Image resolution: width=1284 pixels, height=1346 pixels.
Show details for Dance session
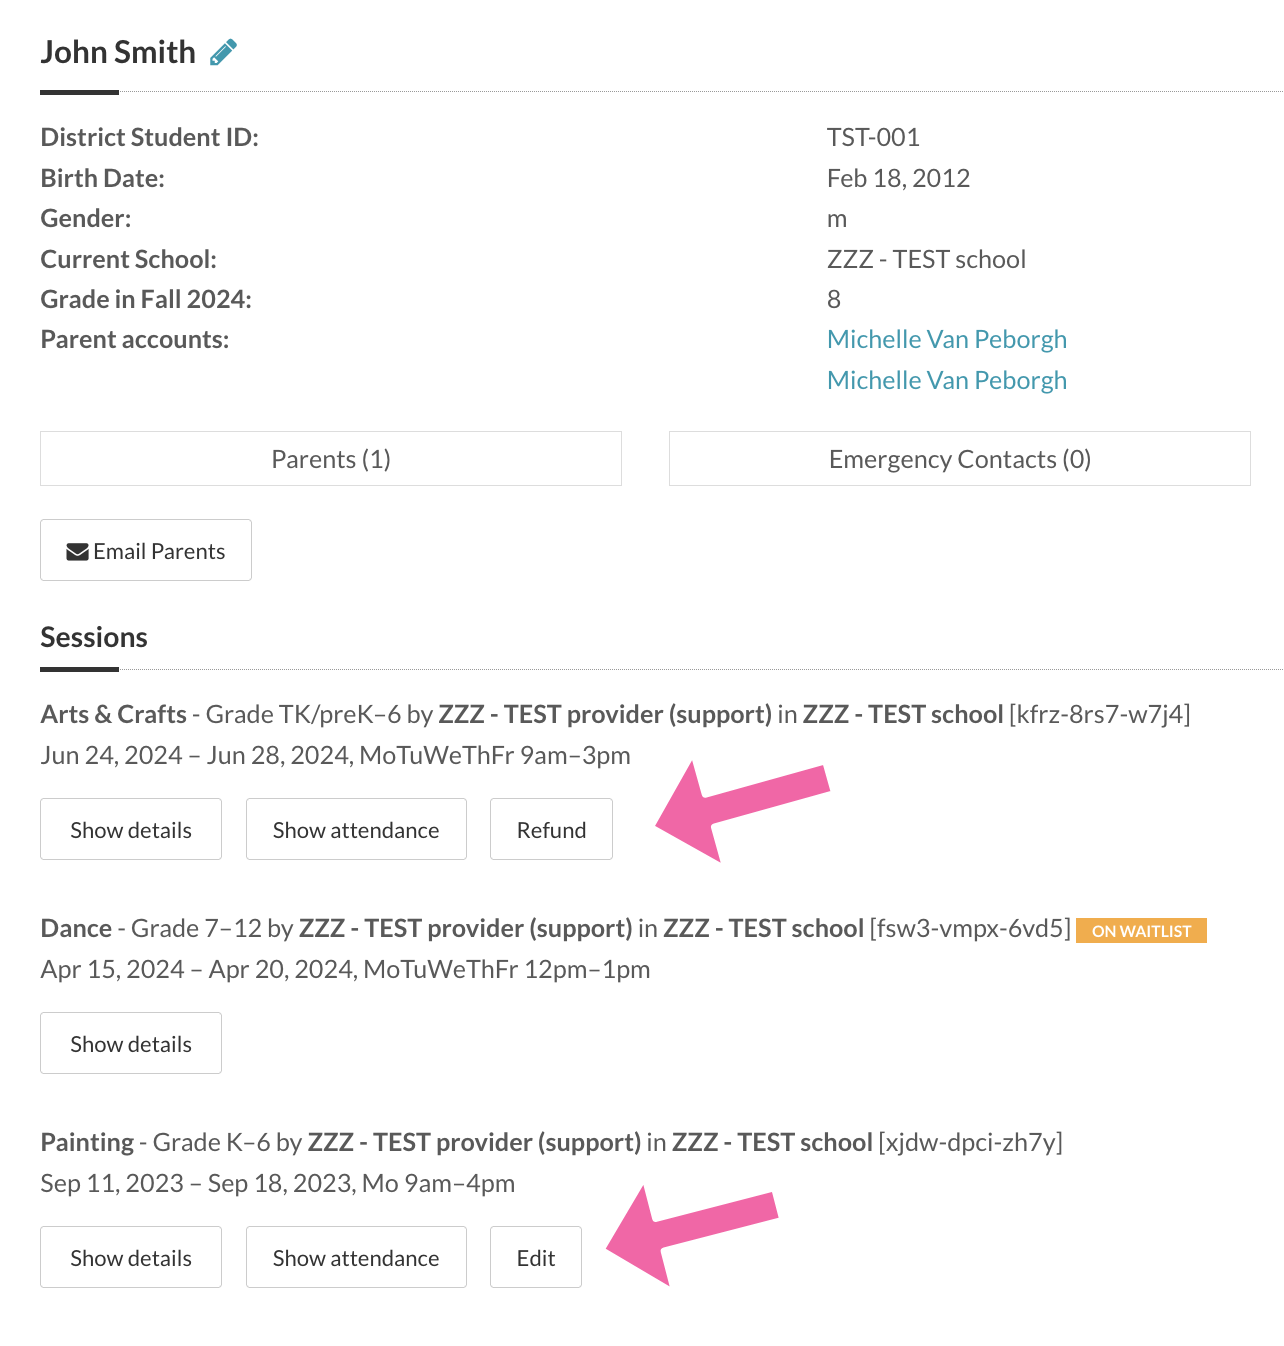(x=131, y=1043)
